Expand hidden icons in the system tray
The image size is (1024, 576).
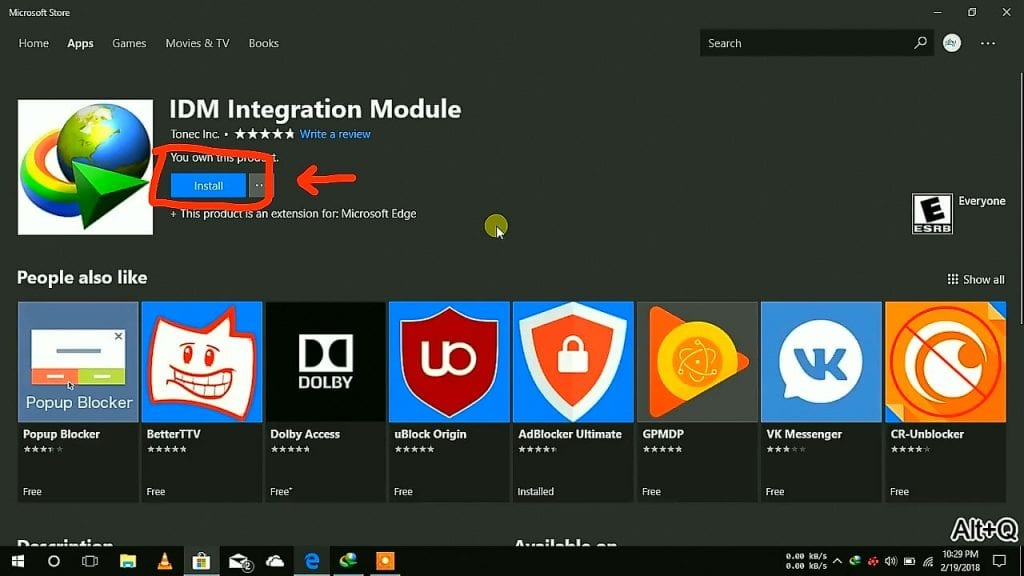[x=838, y=563]
